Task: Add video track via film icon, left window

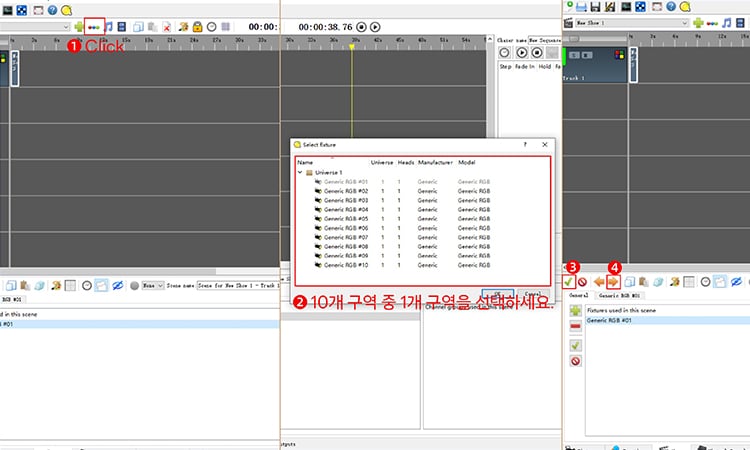Action: click(122, 27)
